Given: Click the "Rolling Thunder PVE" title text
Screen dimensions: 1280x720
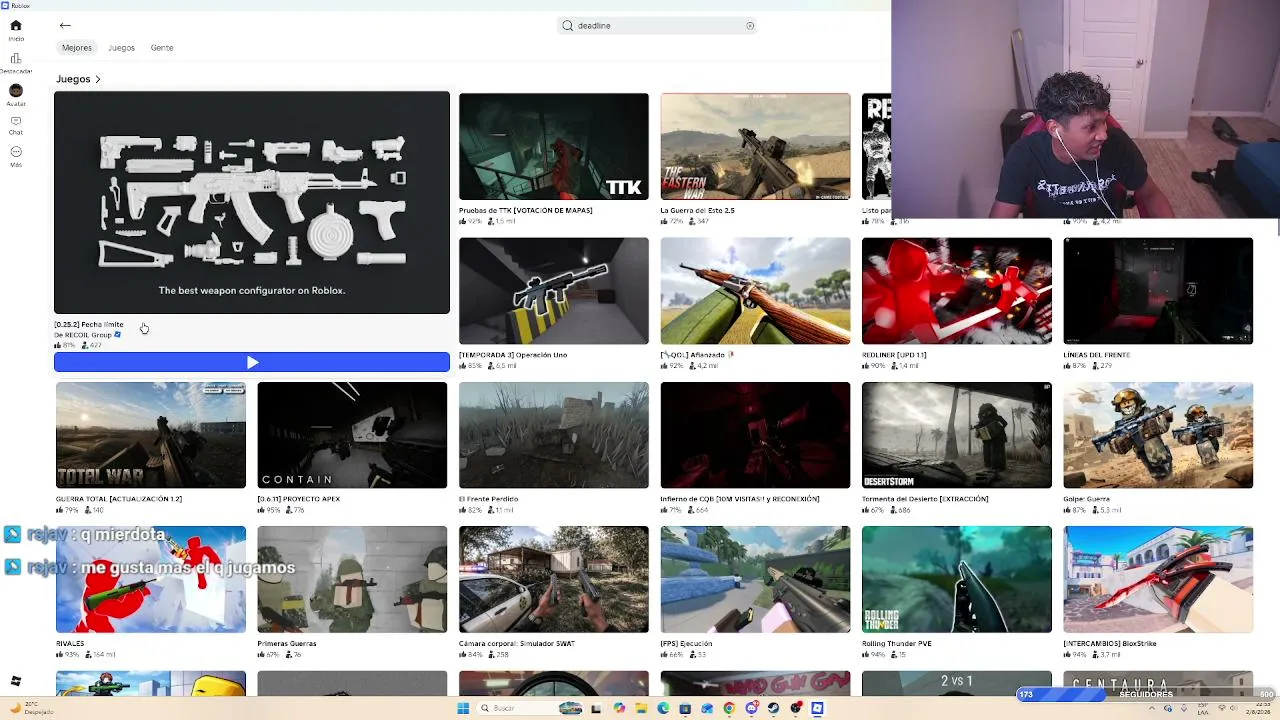Looking at the screenshot, I should pyautogui.click(x=897, y=644).
